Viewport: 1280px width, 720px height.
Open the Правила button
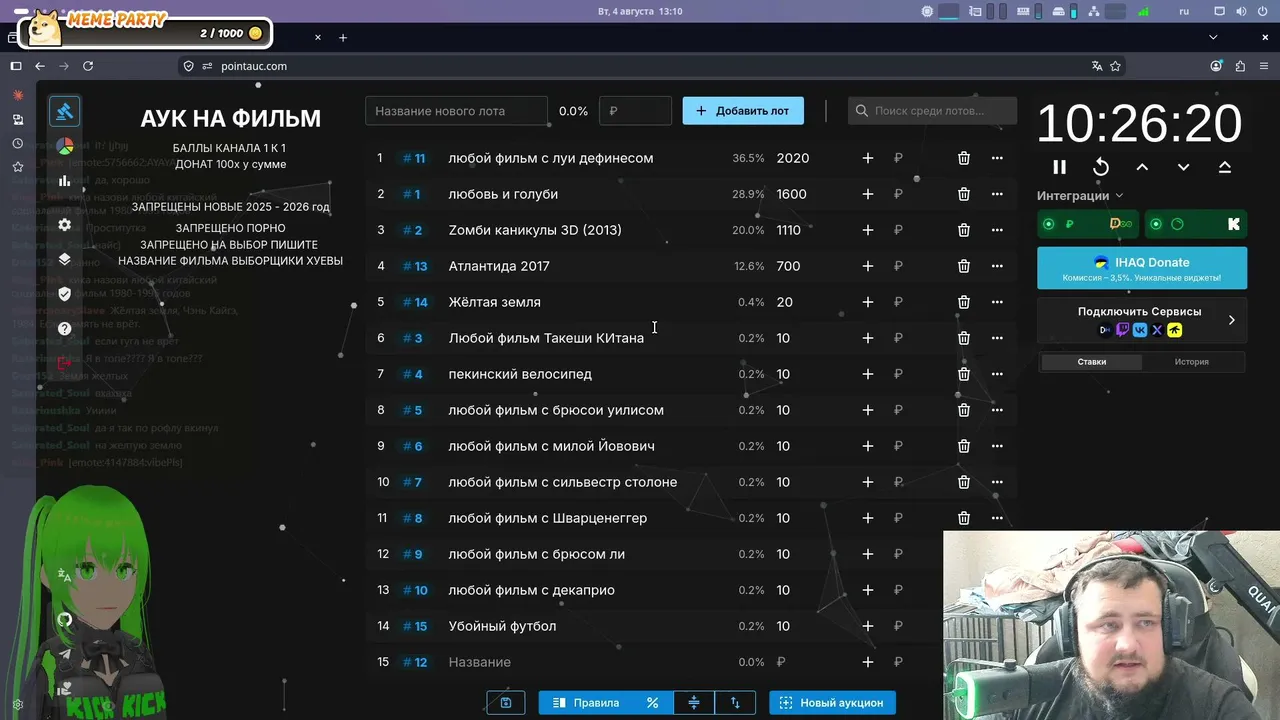[x=586, y=703]
